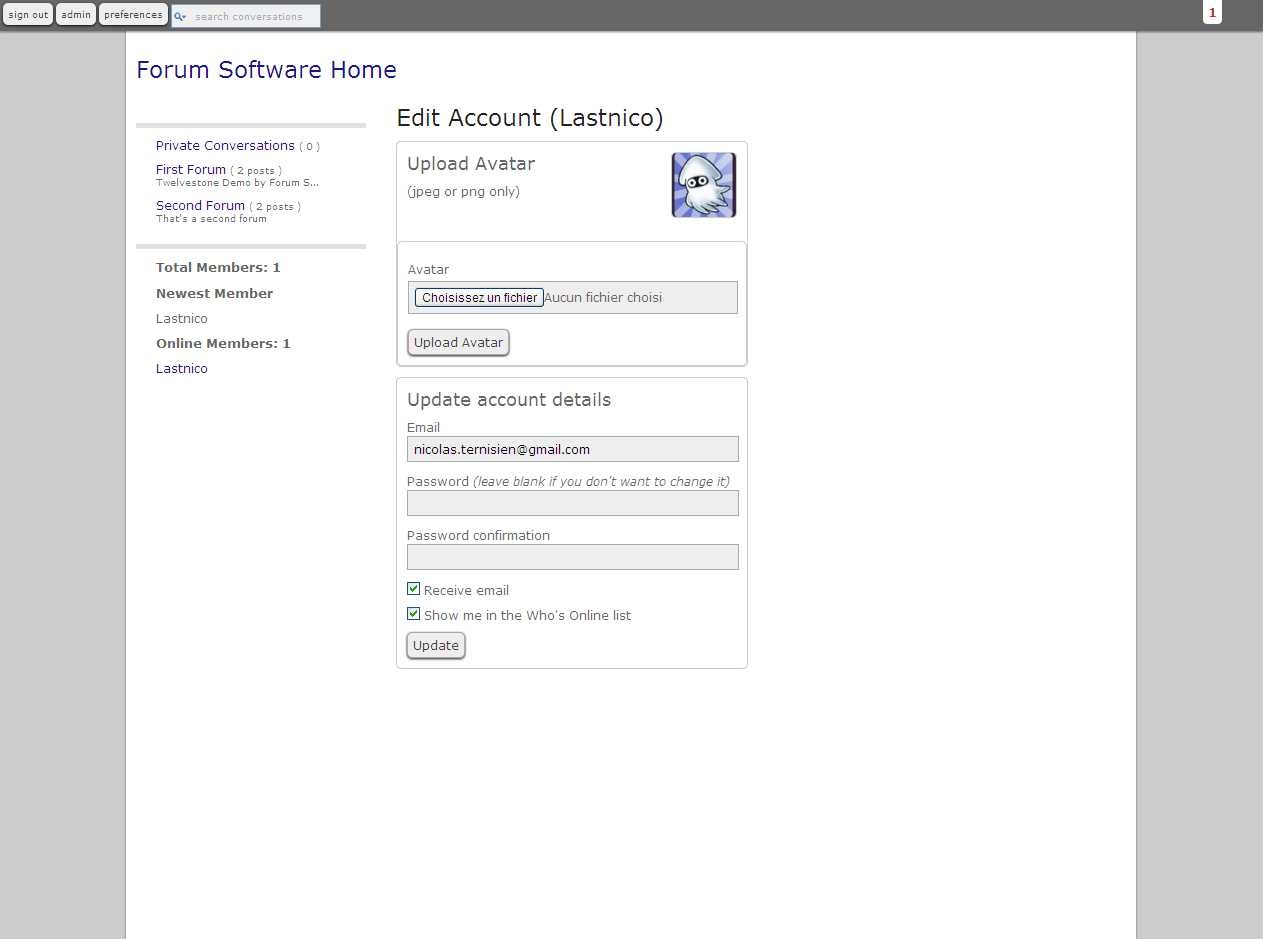1263x939 pixels.
Task: Click into the Email input field
Action: coord(572,450)
